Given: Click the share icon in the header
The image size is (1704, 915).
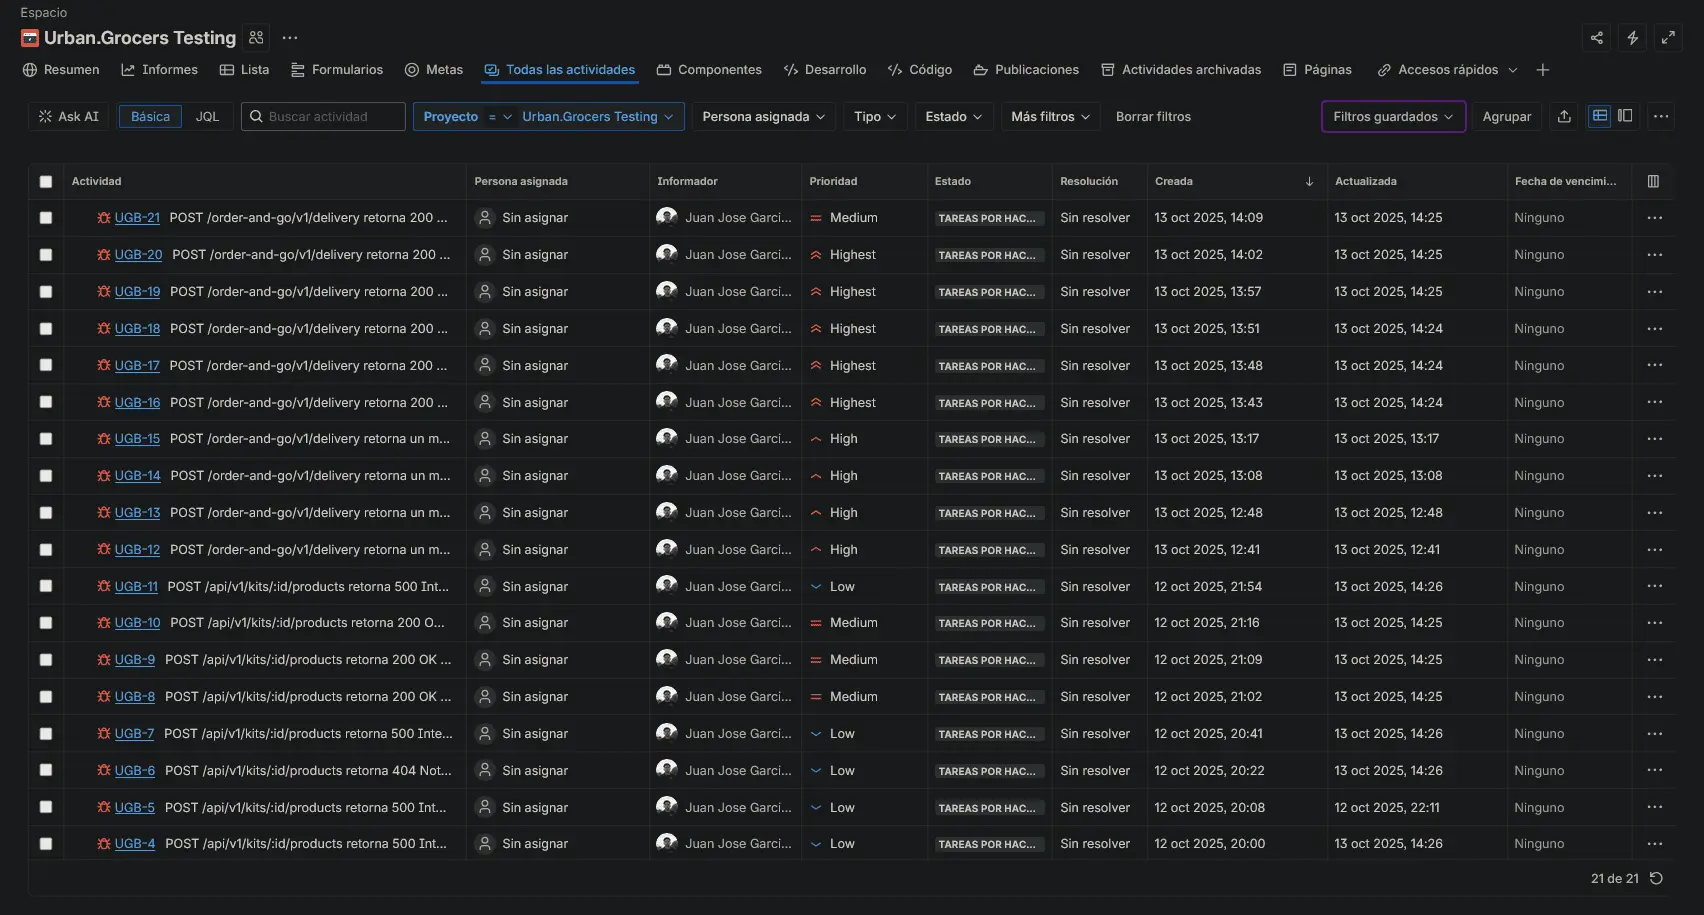Looking at the screenshot, I should [1597, 38].
